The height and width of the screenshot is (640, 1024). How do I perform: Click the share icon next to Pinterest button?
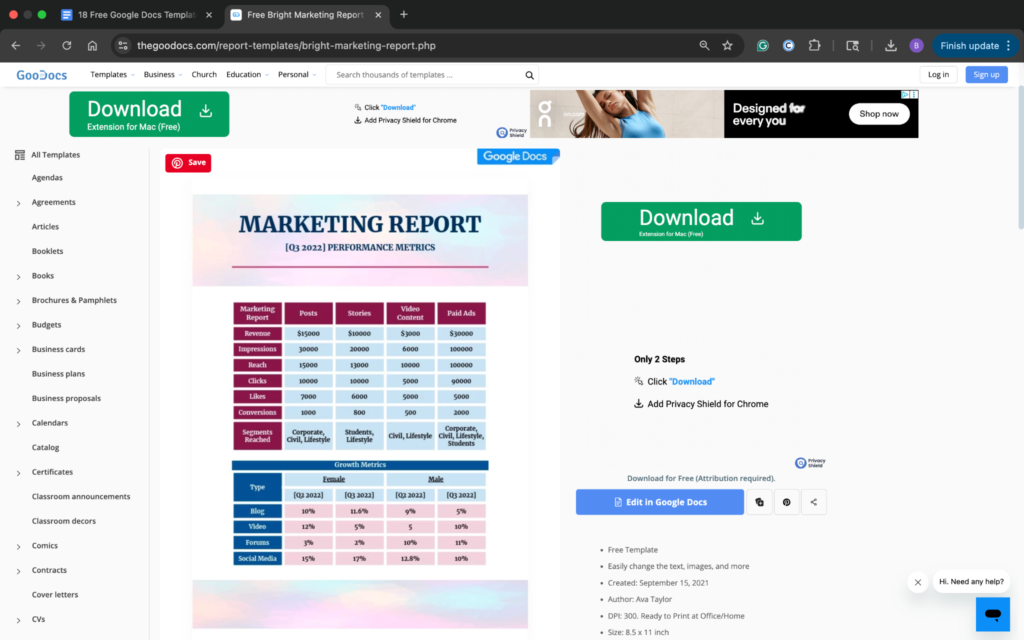click(x=813, y=501)
